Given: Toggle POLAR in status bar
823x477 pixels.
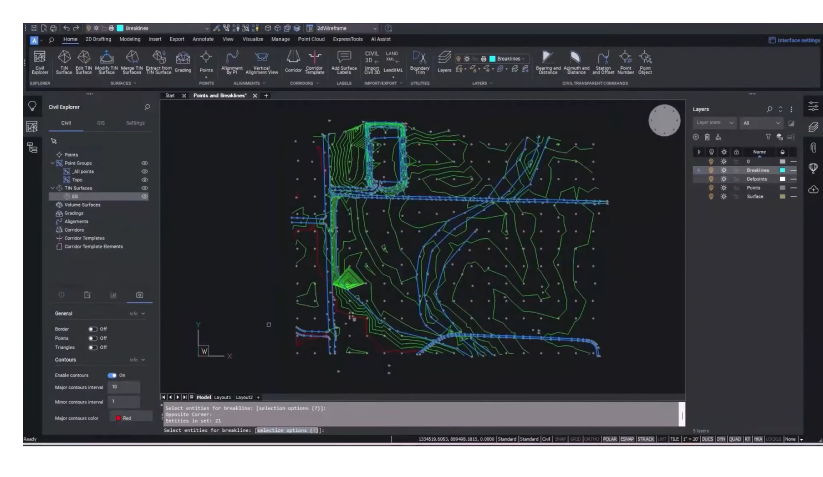Looking at the screenshot, I should pos(610,439).
